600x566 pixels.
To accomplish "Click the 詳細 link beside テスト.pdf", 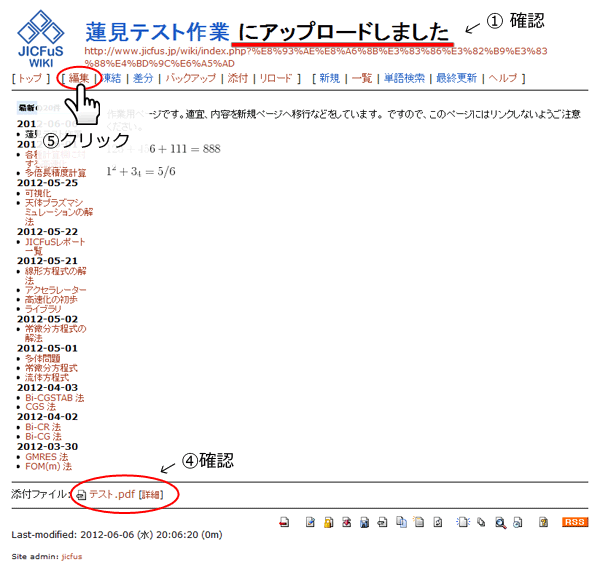I will tap(154, 494).
